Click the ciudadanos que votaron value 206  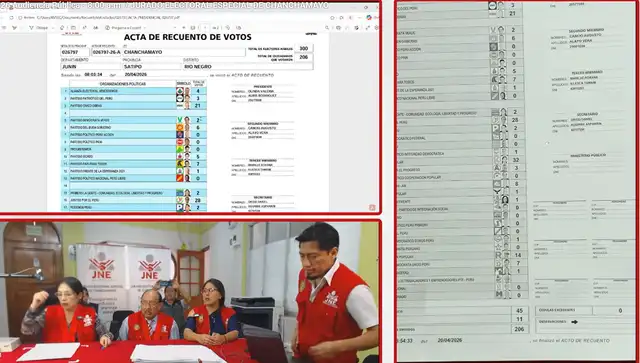[304, 58]
